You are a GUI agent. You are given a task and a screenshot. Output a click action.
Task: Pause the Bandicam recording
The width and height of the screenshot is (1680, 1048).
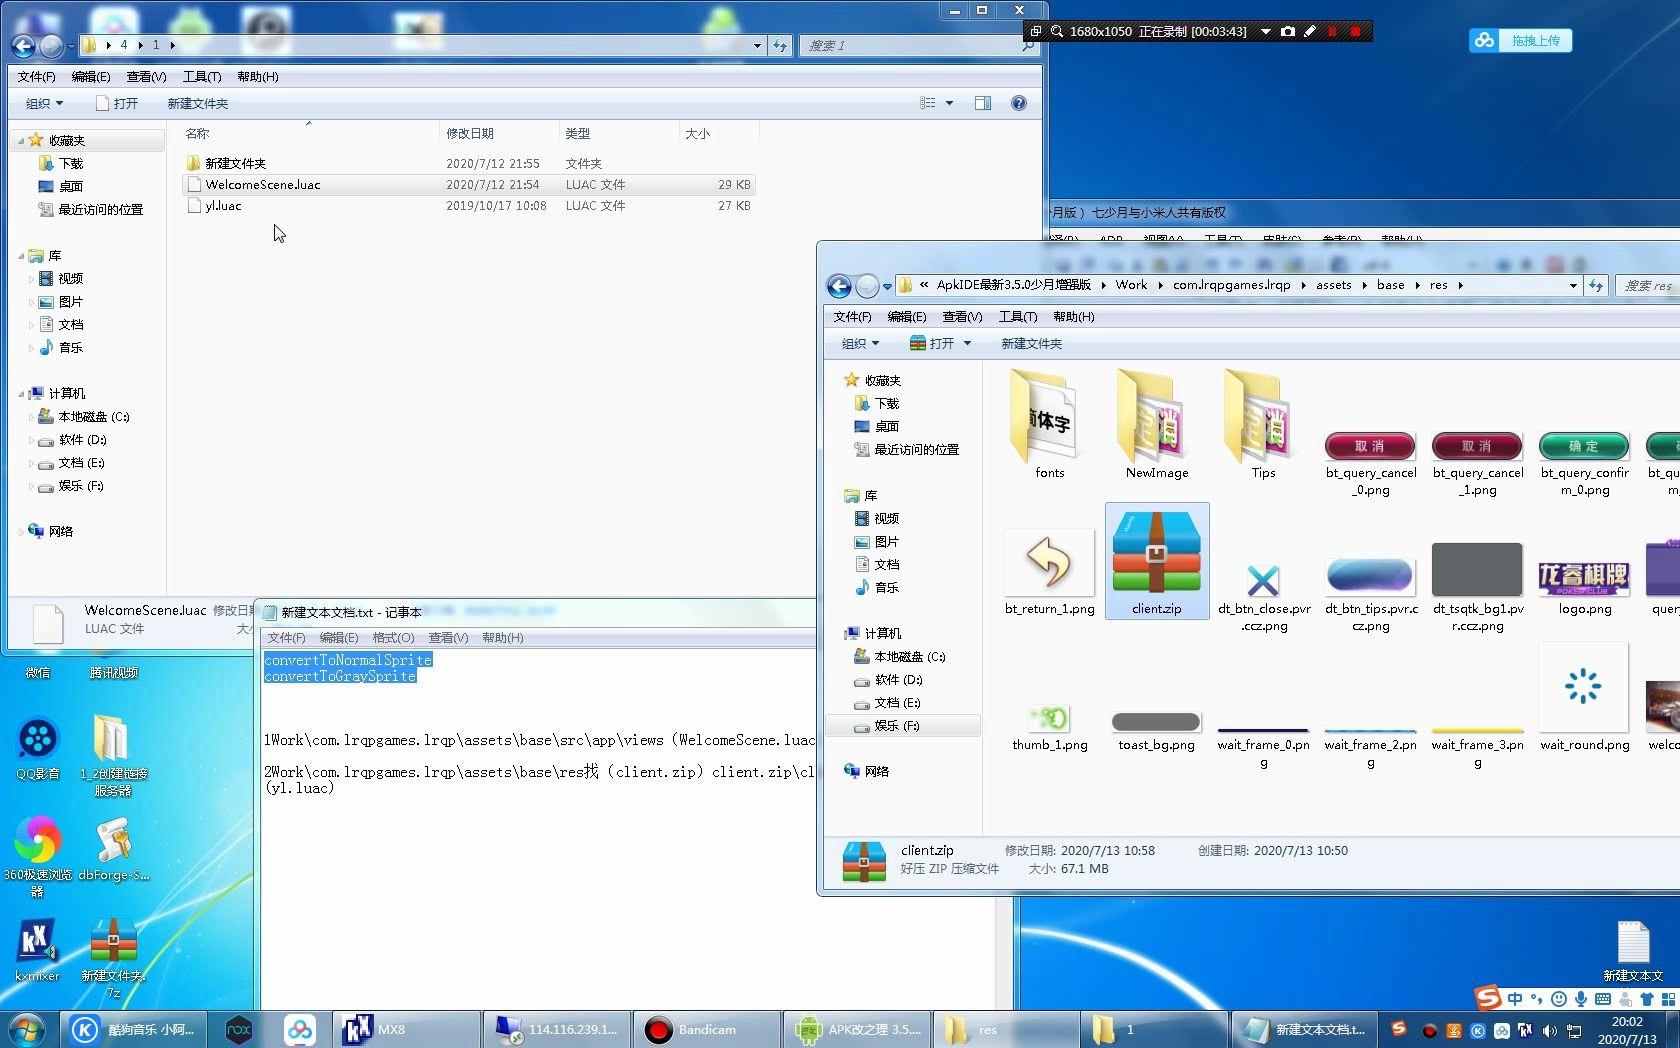(x=1332, y=31)
